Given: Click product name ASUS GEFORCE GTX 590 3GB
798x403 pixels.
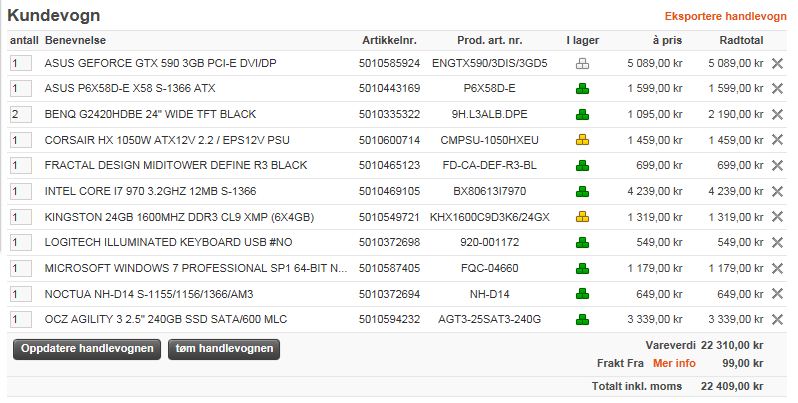Looking at the screenshot, I should pyautogui.click(x=160, y=63).
